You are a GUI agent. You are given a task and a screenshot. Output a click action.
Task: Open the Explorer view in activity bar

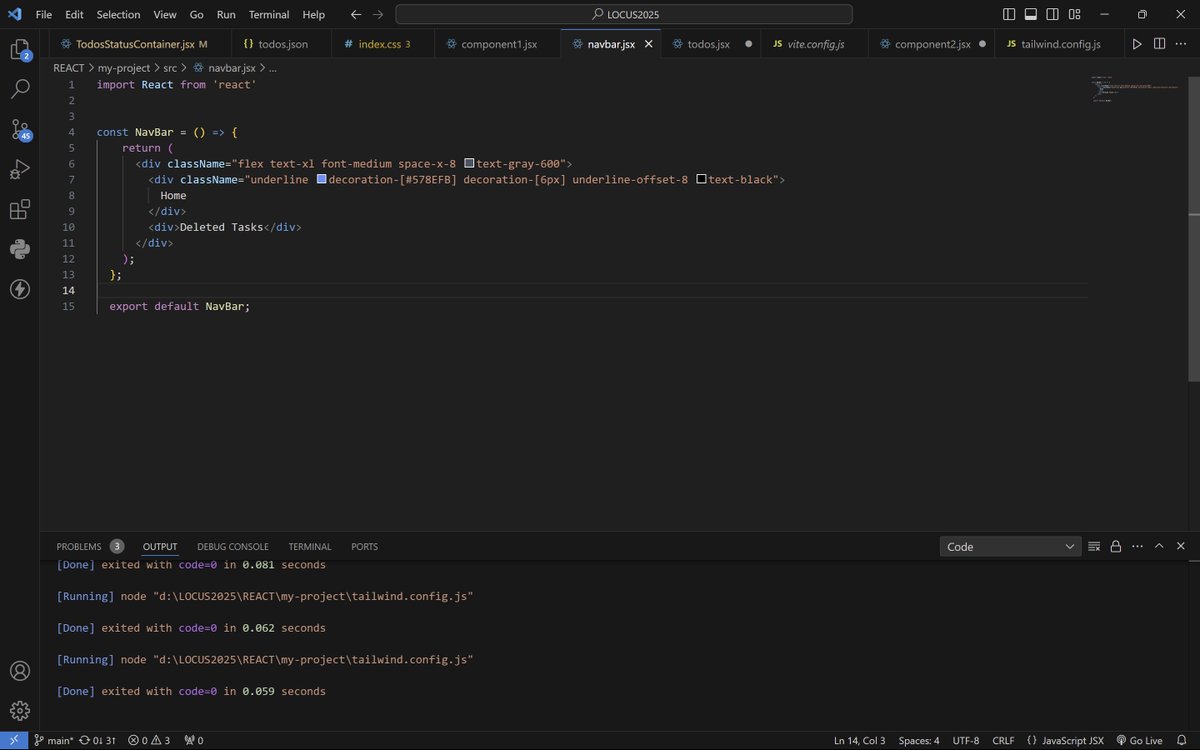[19, 49]
